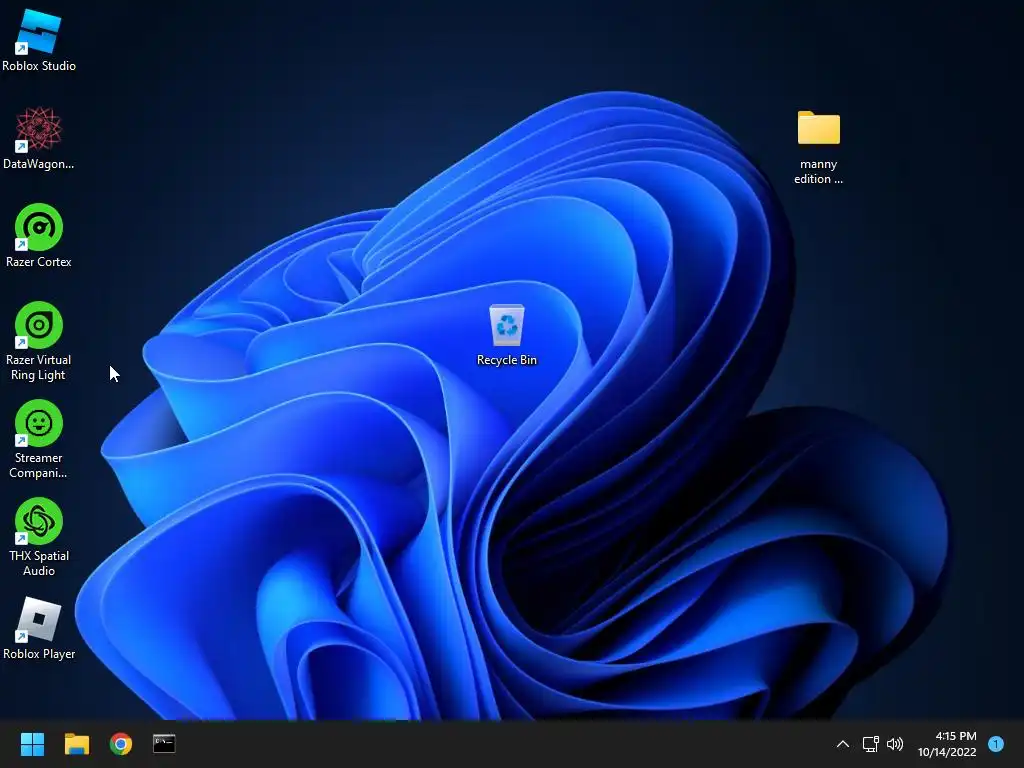Open the Command Prompt taskbar icon
This screenshot has width=1024, height=768.
click(164, 743)
